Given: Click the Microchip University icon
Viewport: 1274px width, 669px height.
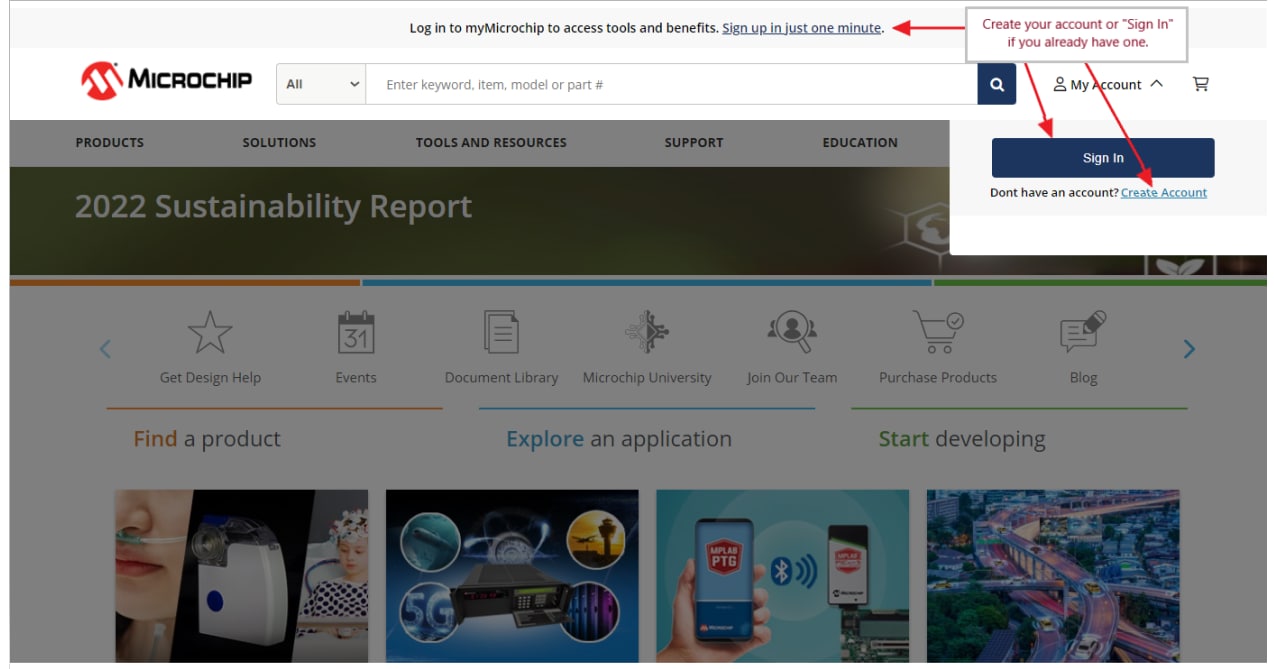Looking at the screenshot, I should [x=647, y=331].
